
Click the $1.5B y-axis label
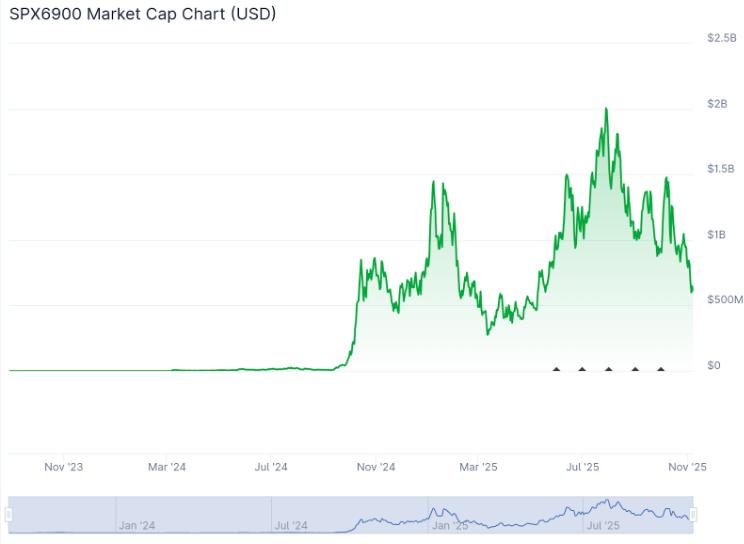coord(721,169)
